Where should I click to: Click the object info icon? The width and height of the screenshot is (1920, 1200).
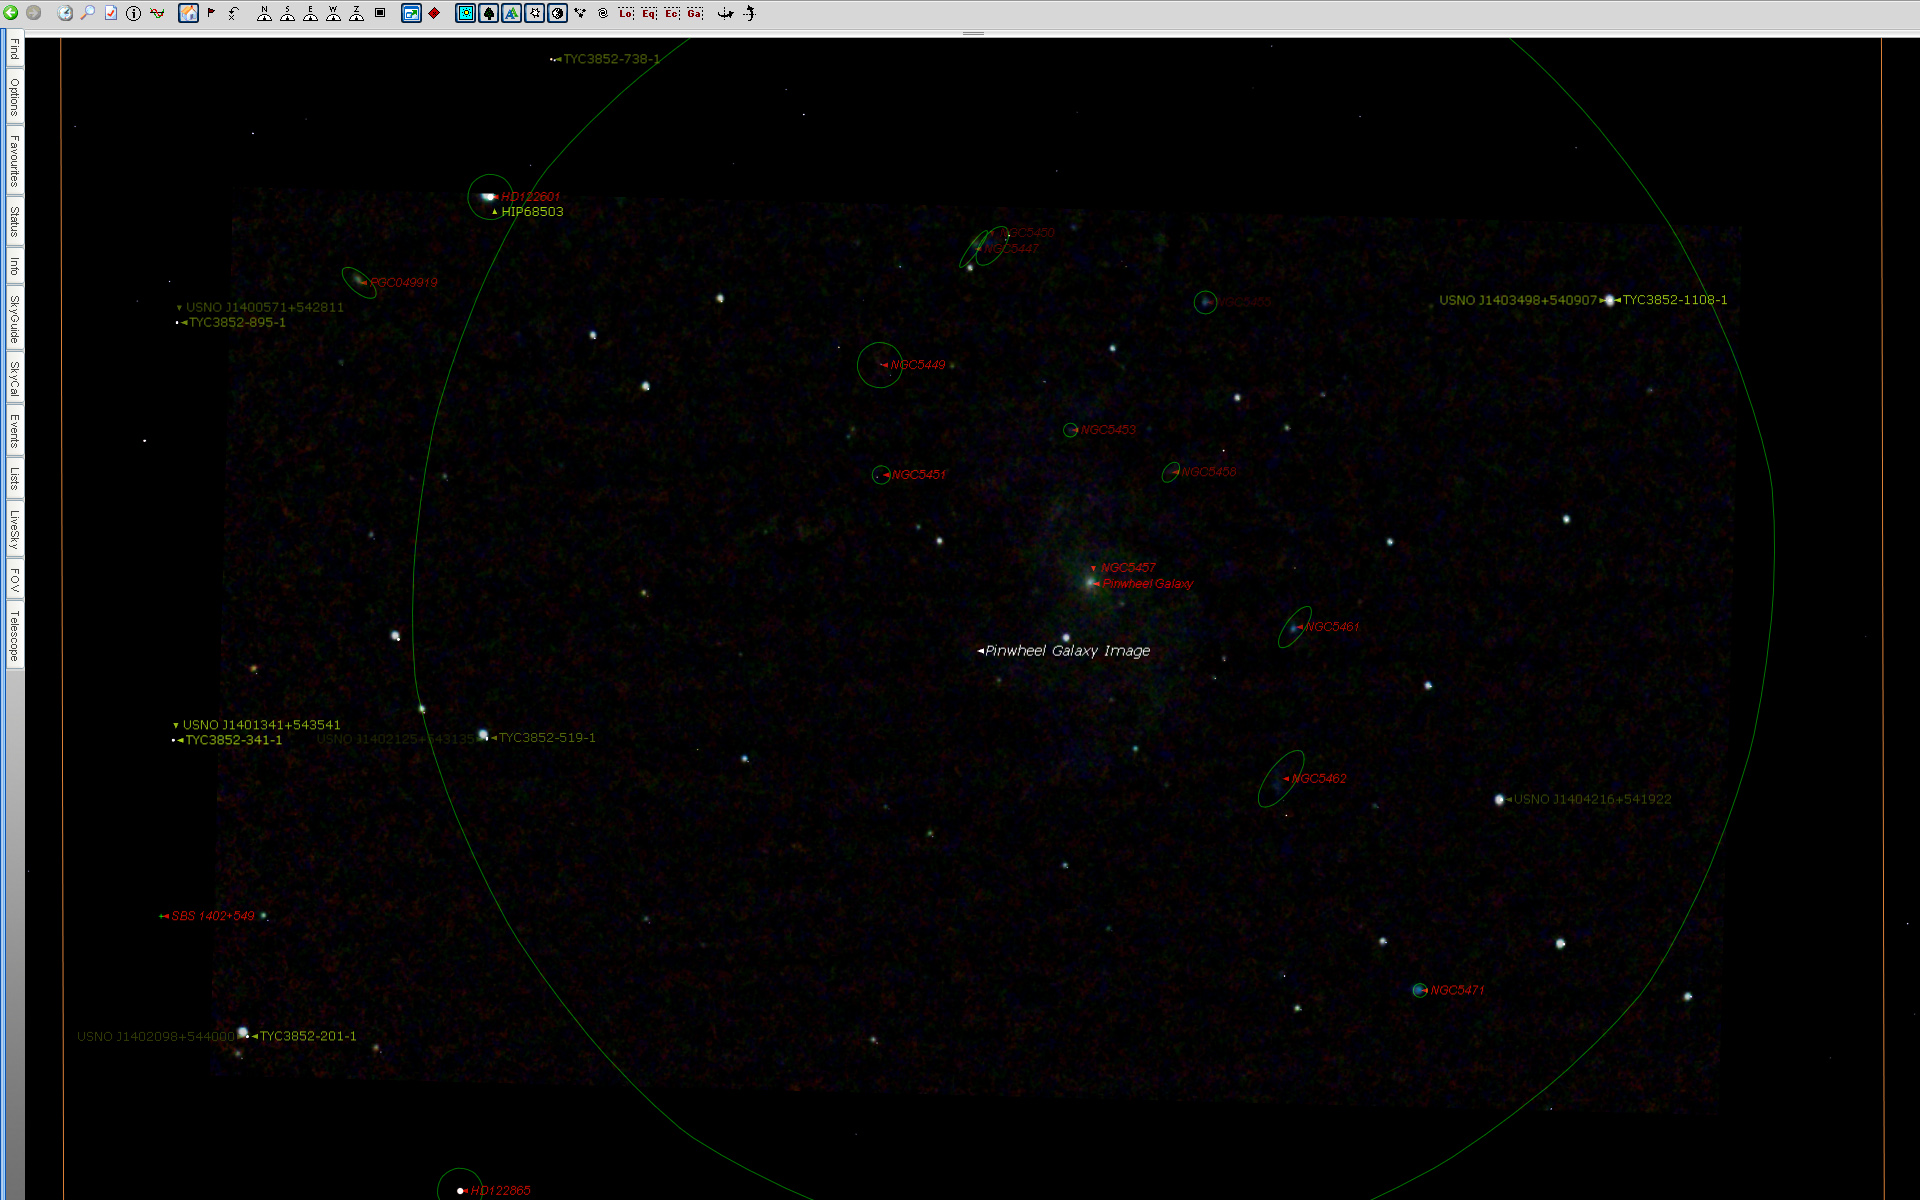coord(134,13)
